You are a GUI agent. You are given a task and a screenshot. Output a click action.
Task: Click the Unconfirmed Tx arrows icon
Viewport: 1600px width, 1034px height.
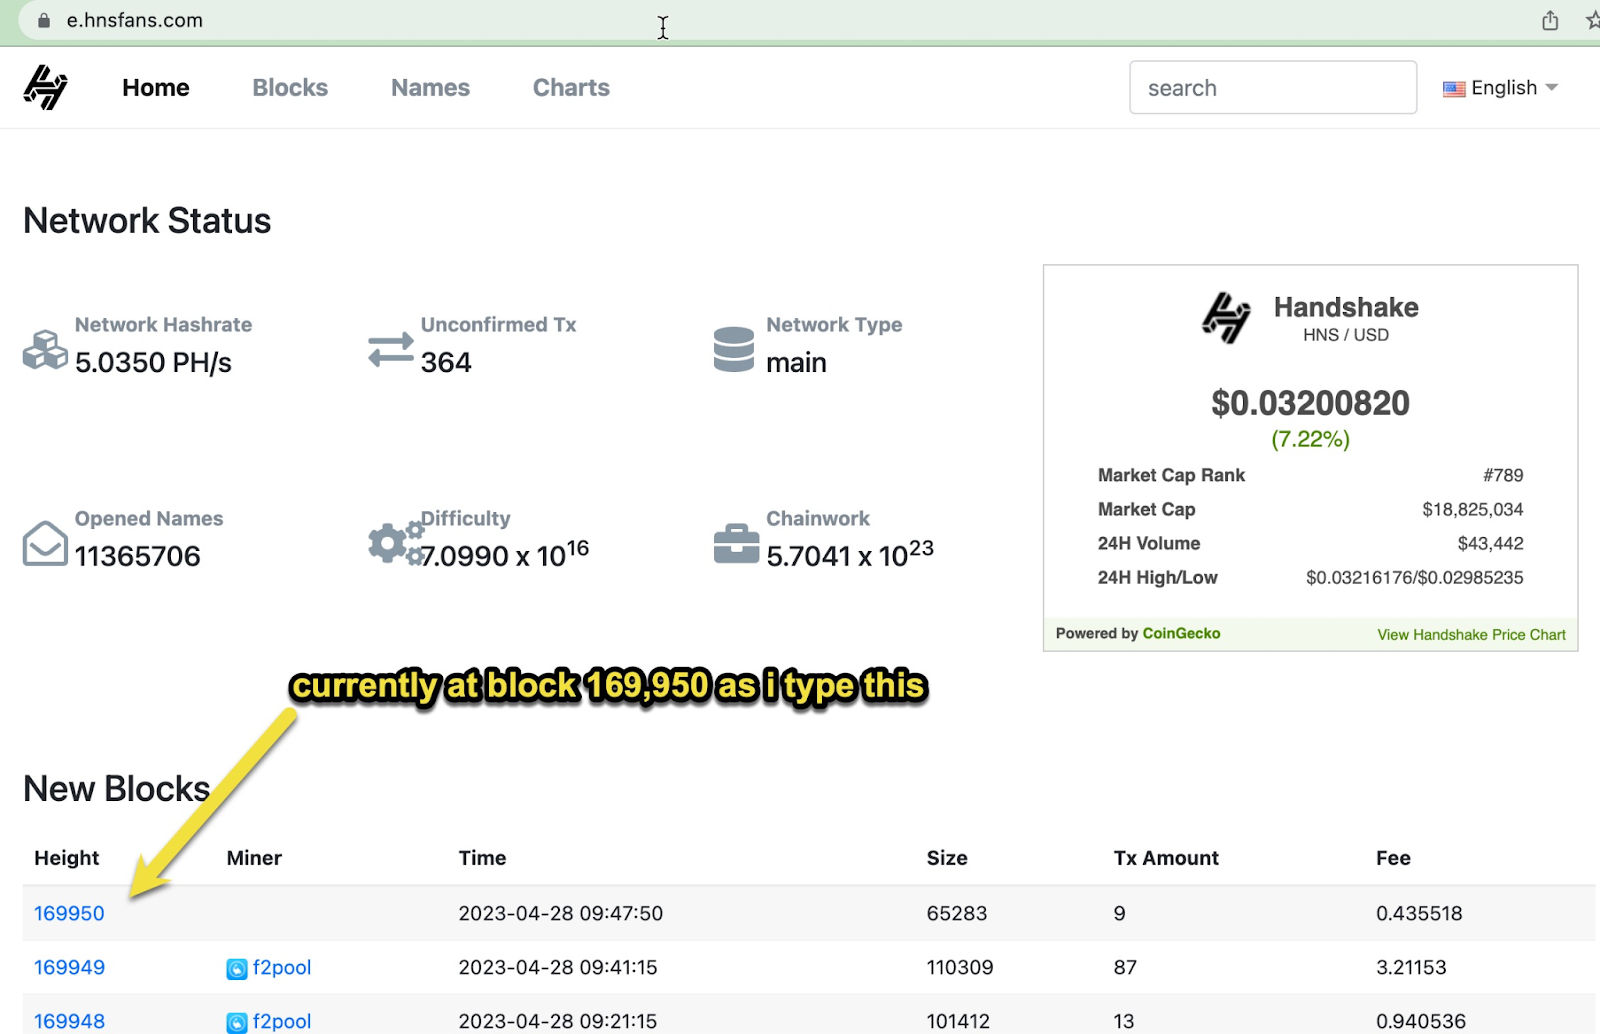(390, 349)
